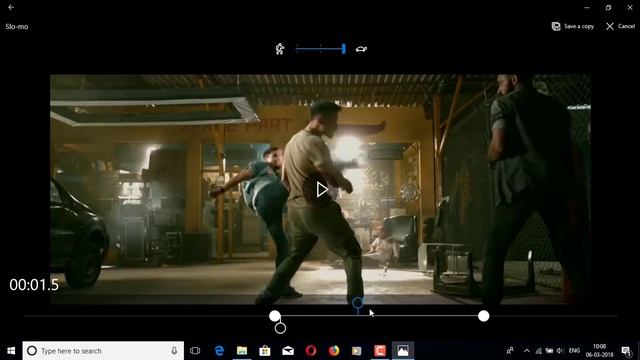Click the hollow start-trim marker below timeline
The width and height of the screenshot is (640, 360).
(280, 328)
